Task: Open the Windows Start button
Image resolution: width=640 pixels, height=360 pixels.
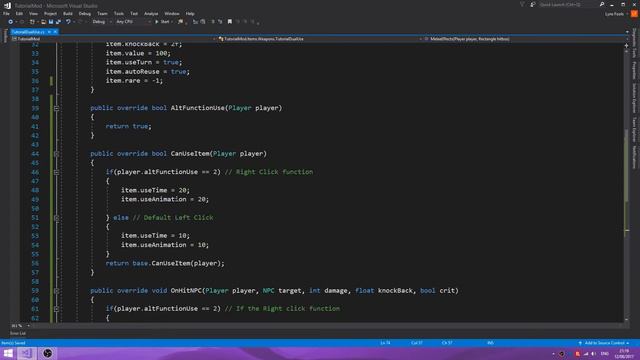Action: [8, 353]
